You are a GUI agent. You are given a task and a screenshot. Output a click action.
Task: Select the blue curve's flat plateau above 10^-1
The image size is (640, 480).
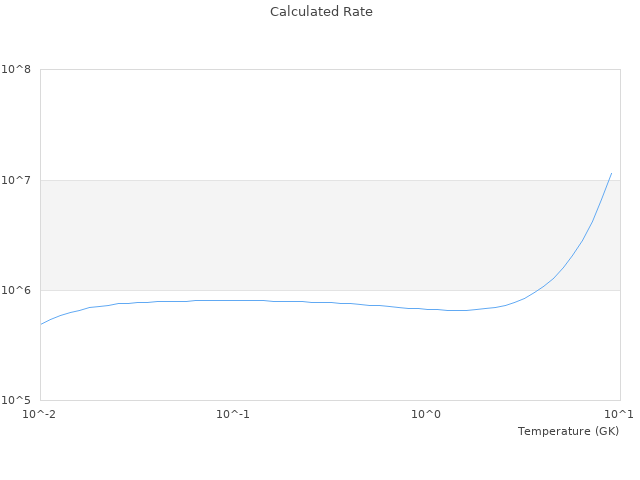click(x=233, y=300)
